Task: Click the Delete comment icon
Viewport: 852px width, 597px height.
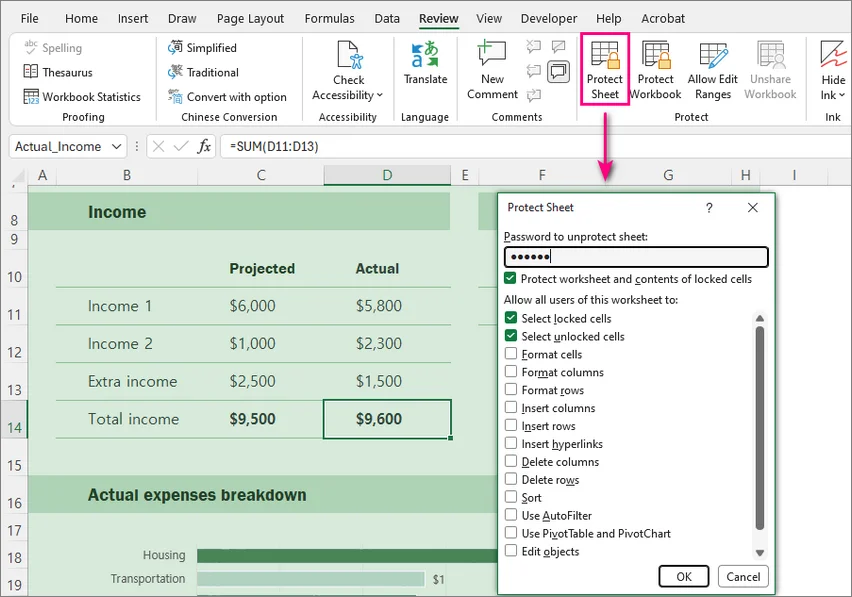Action: pyautogui.click(x=534, y=46)
